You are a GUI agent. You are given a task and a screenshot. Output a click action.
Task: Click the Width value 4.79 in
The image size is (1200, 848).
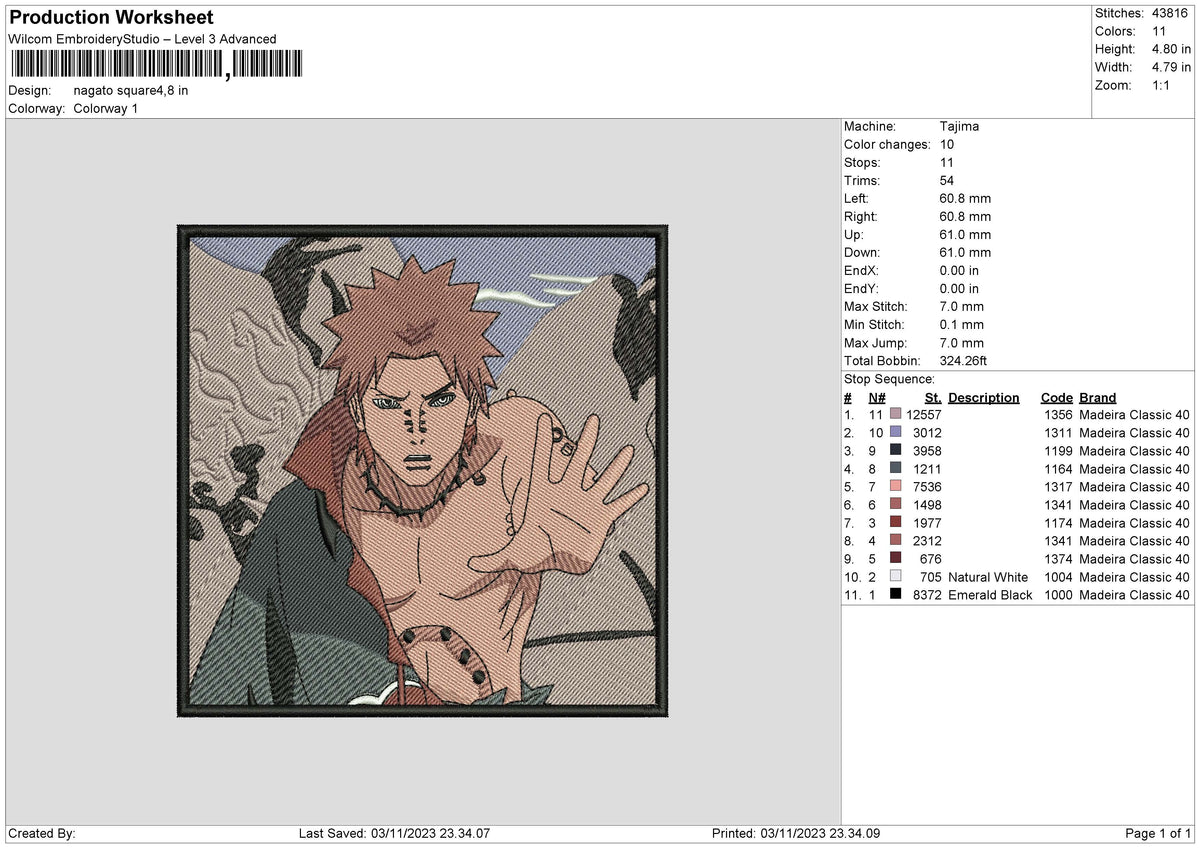coord(1170,67)
